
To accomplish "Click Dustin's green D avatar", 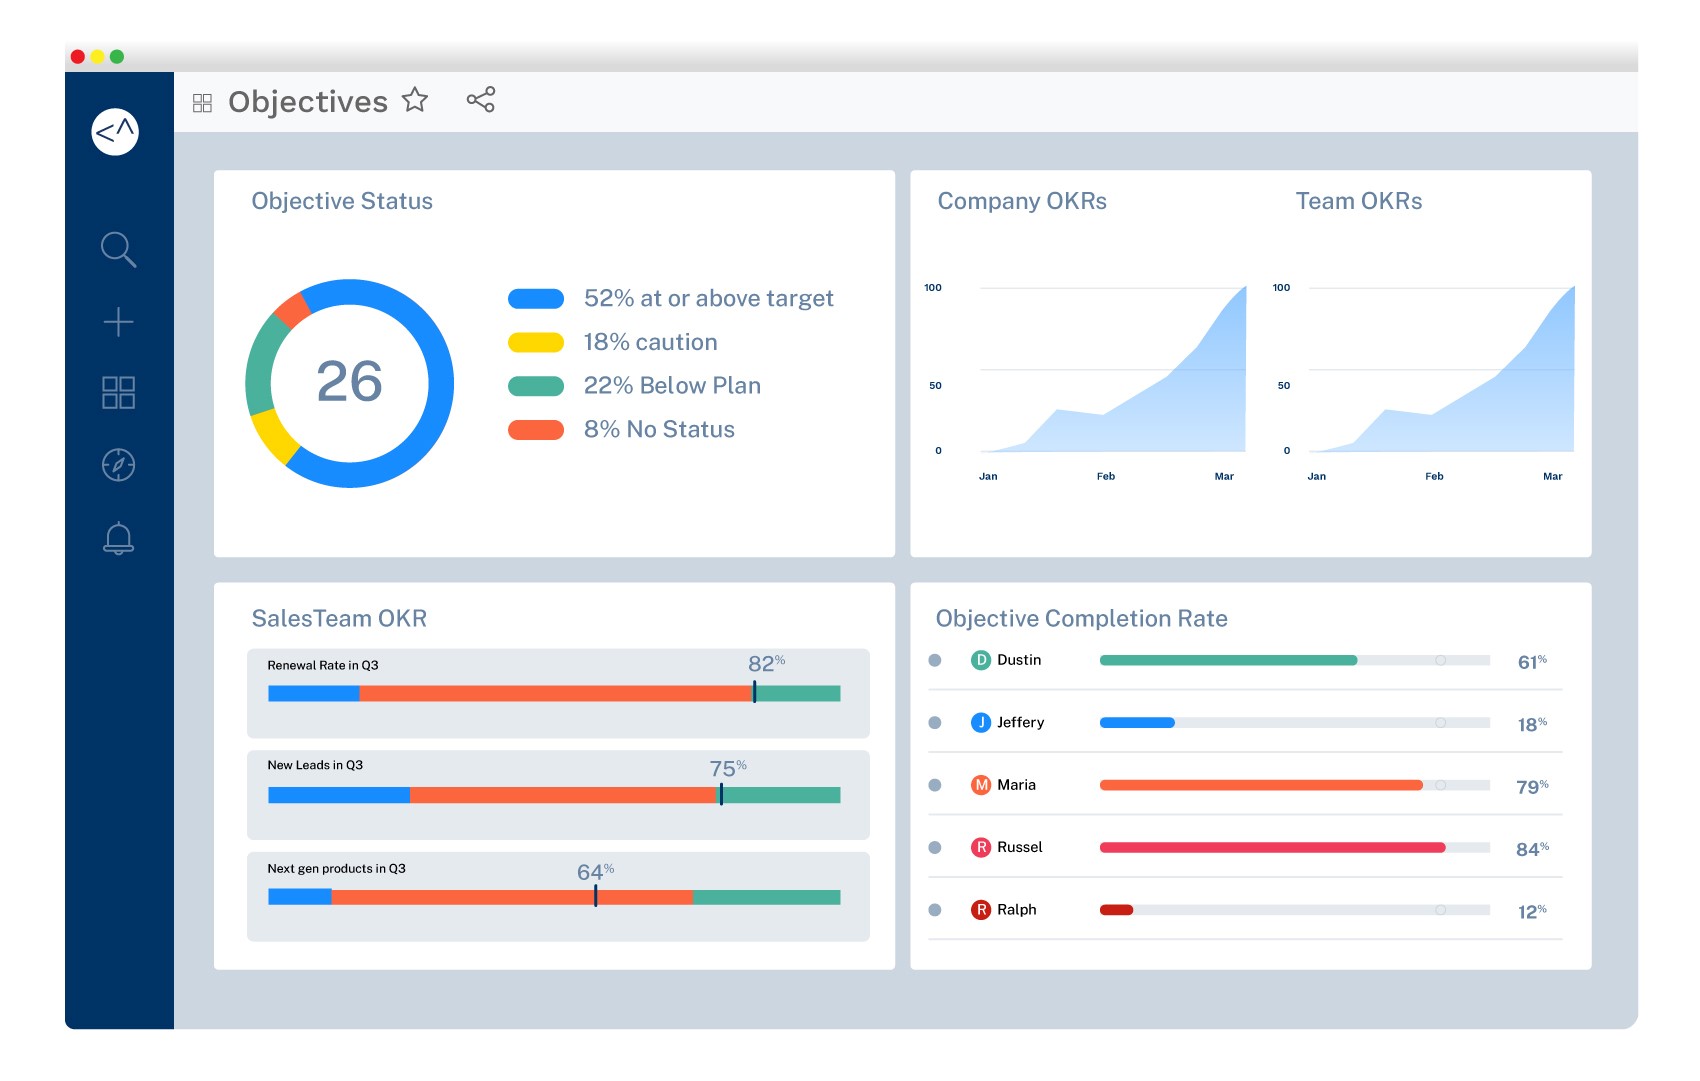I will [x=981, y=660].
